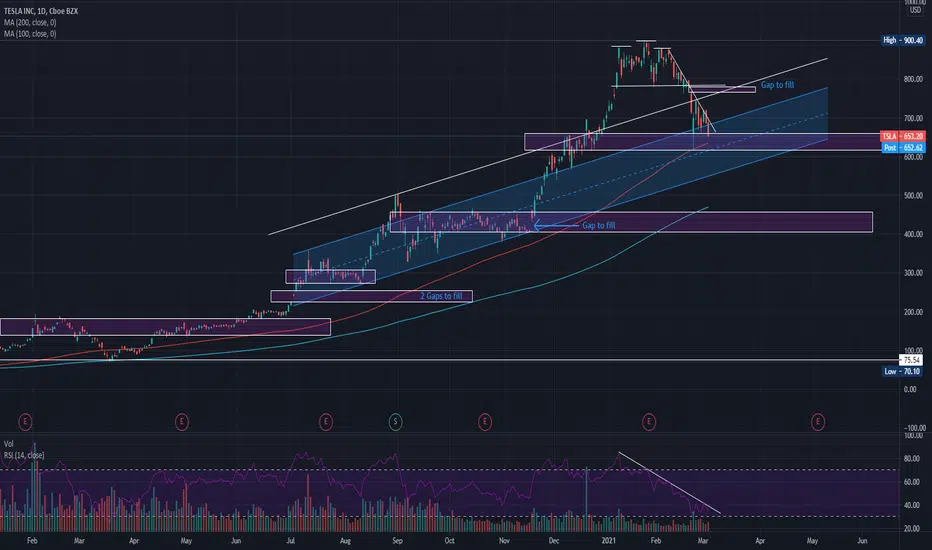Click the 300.00 level on price axis

pyautogui.click(x=913, y=273)
